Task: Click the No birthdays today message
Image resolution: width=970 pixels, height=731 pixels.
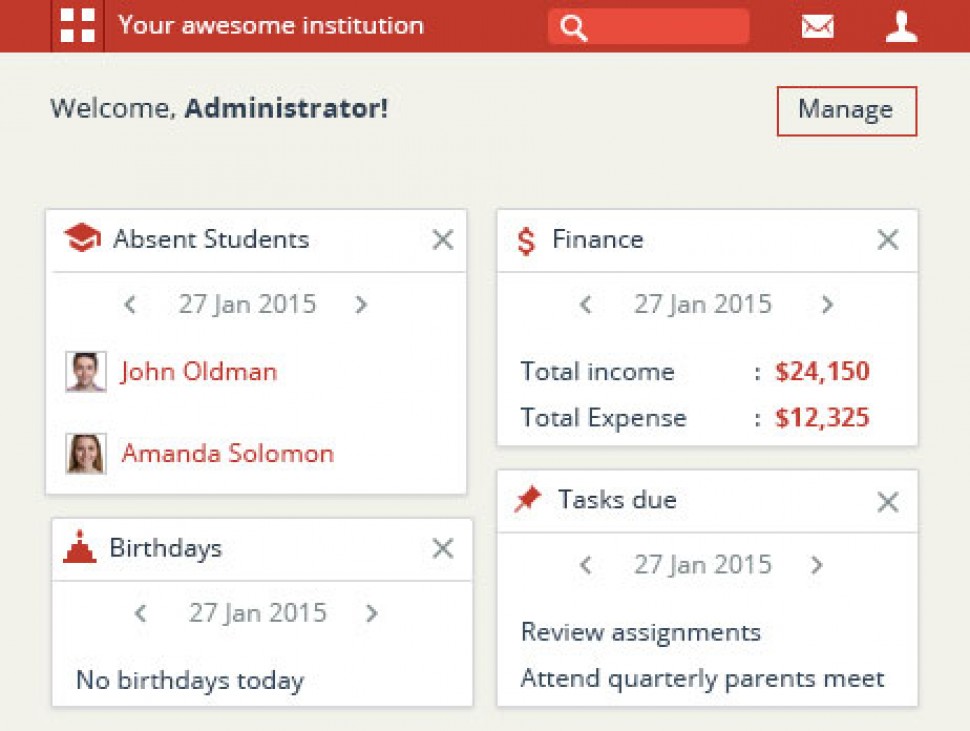Action: click(191, 680)
